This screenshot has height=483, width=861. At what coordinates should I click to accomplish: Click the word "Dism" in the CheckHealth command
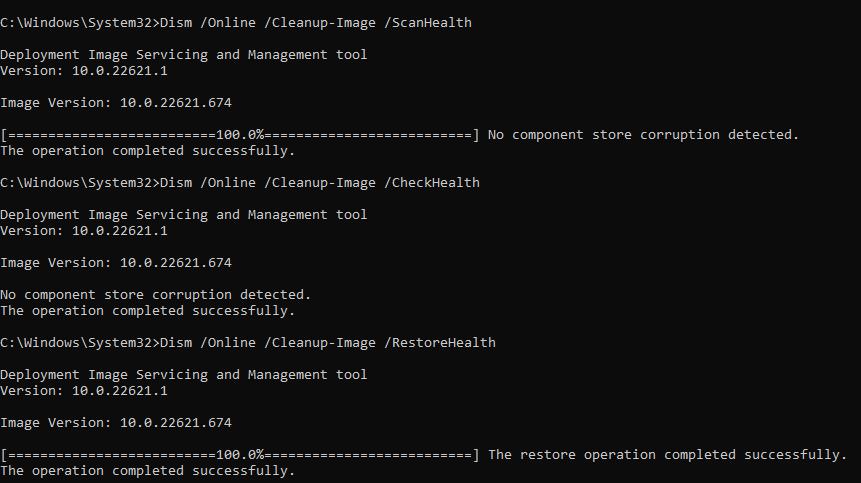tap(176, 182)
